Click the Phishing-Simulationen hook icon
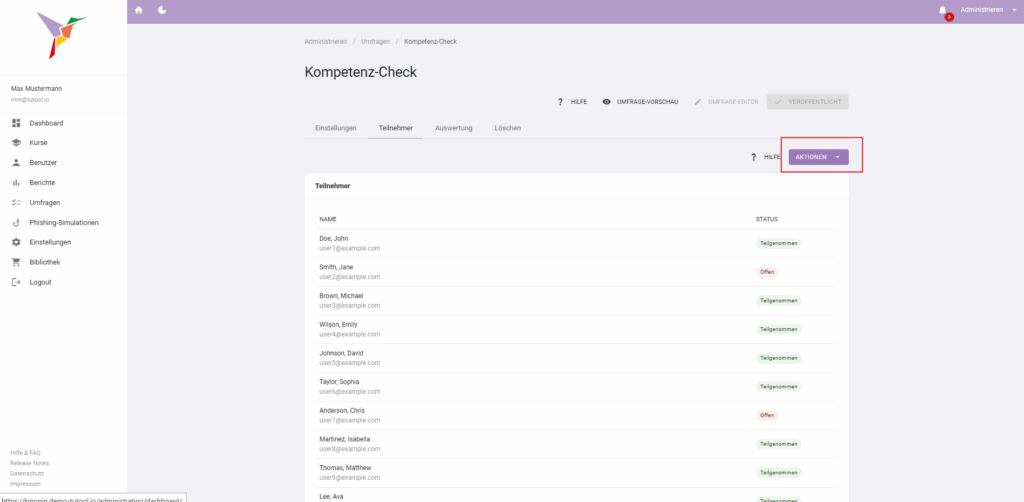The height and width of the screenshot is (502, 1024). point(16,222)
